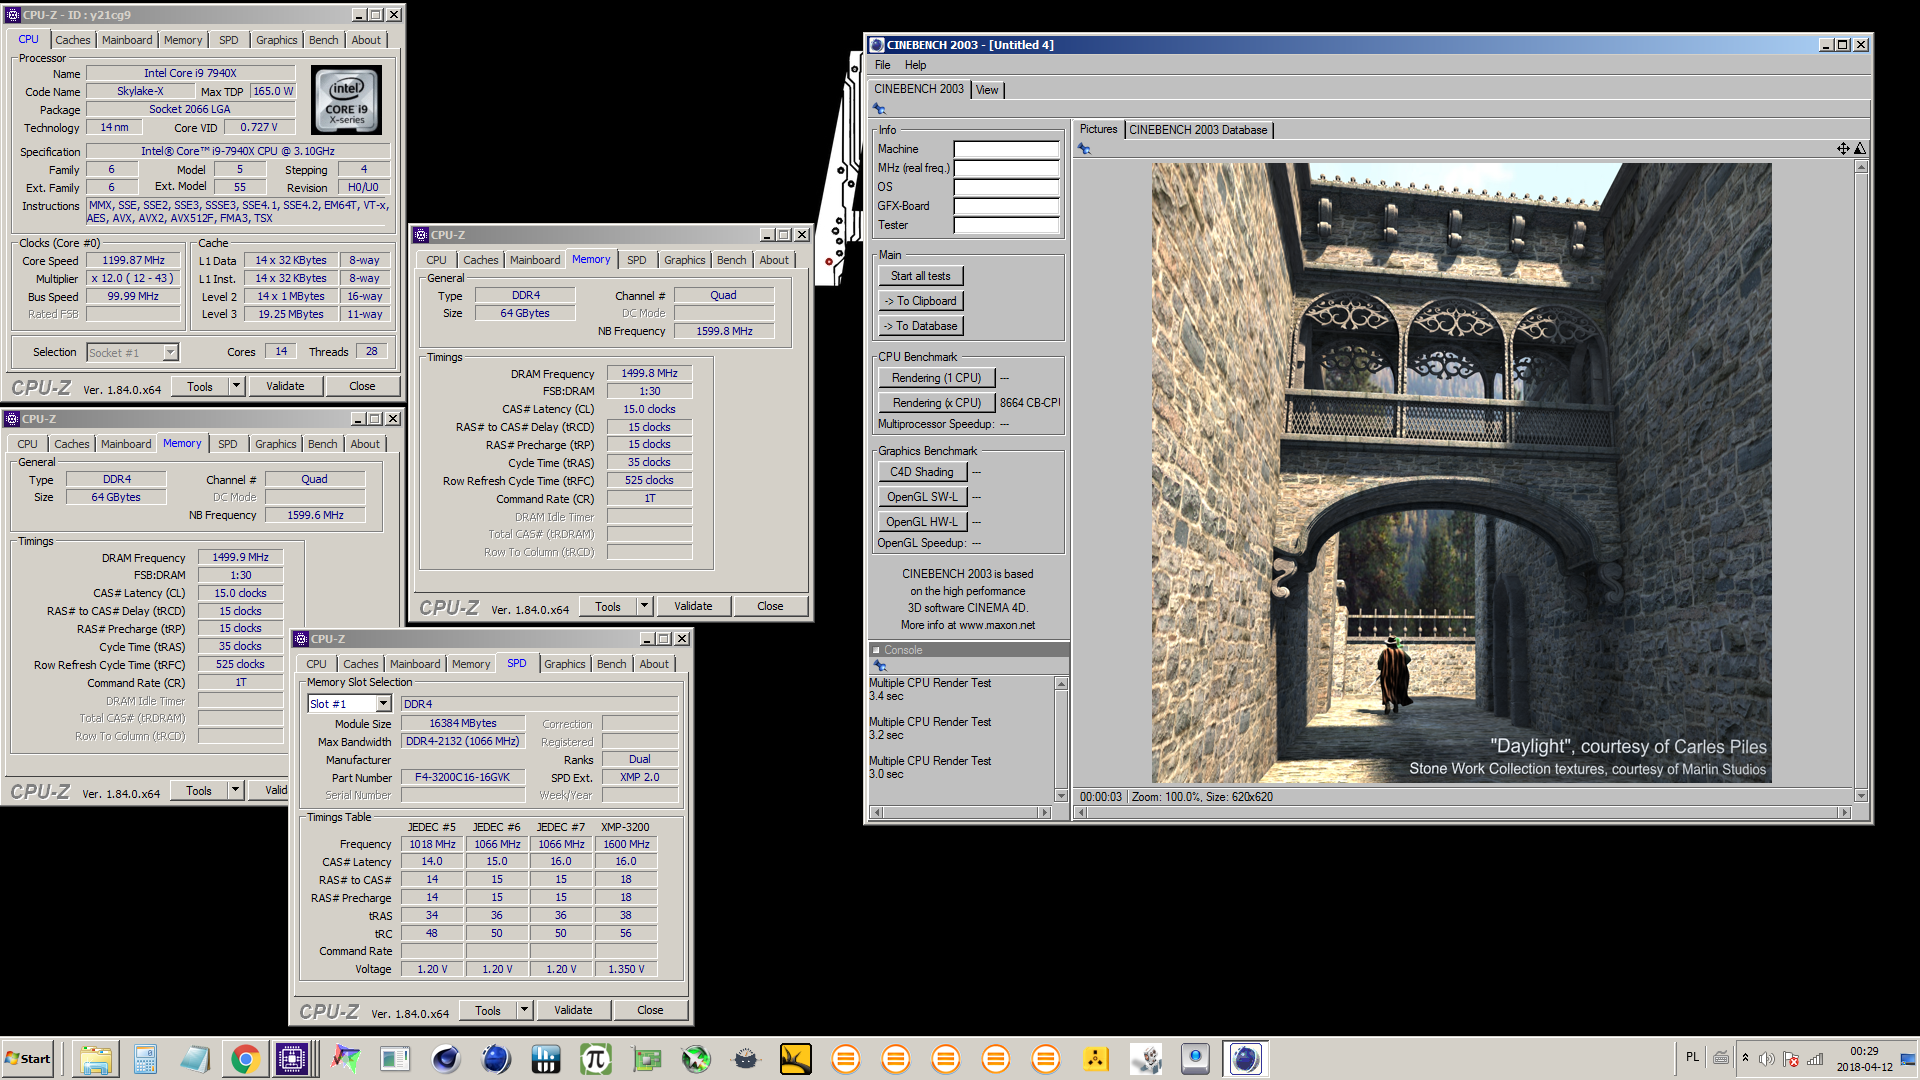
Task: Click the MHz (real freq.) input field
Action: pos(1006,169)
